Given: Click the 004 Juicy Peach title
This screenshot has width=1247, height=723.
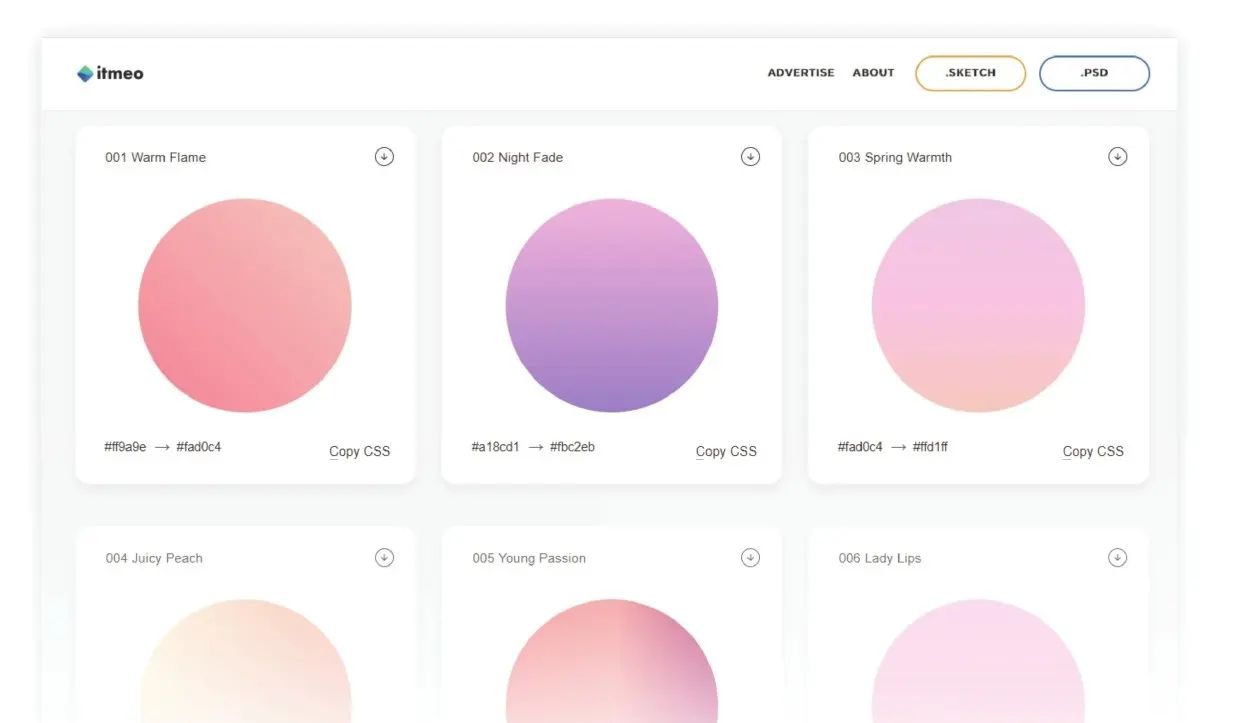Looking at the screenshot, I should pyautogui.click(x=154, y=558).
